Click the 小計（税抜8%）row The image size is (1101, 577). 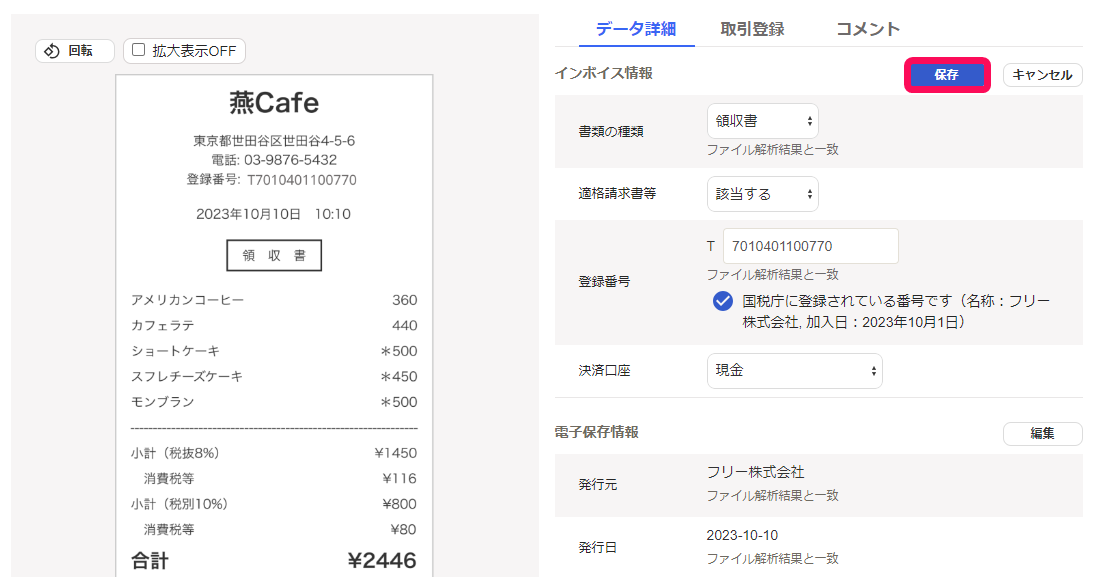click(x=274, y=453)
